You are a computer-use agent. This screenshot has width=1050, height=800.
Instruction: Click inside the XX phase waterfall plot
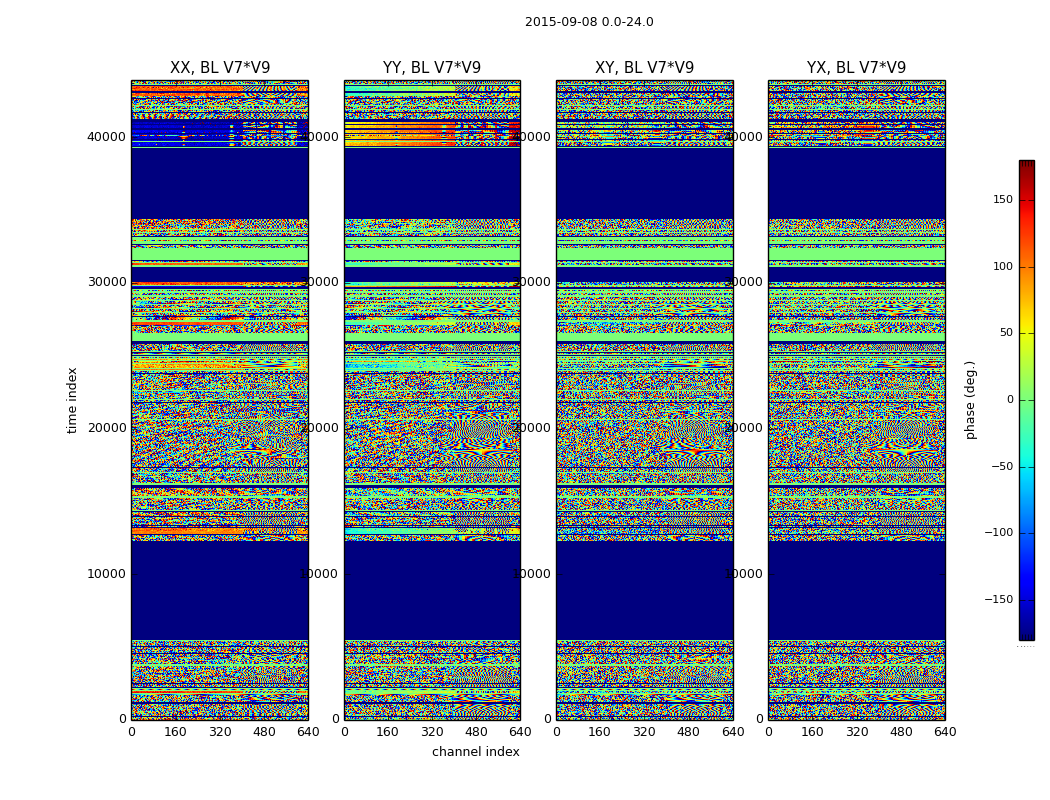(220, 400)
